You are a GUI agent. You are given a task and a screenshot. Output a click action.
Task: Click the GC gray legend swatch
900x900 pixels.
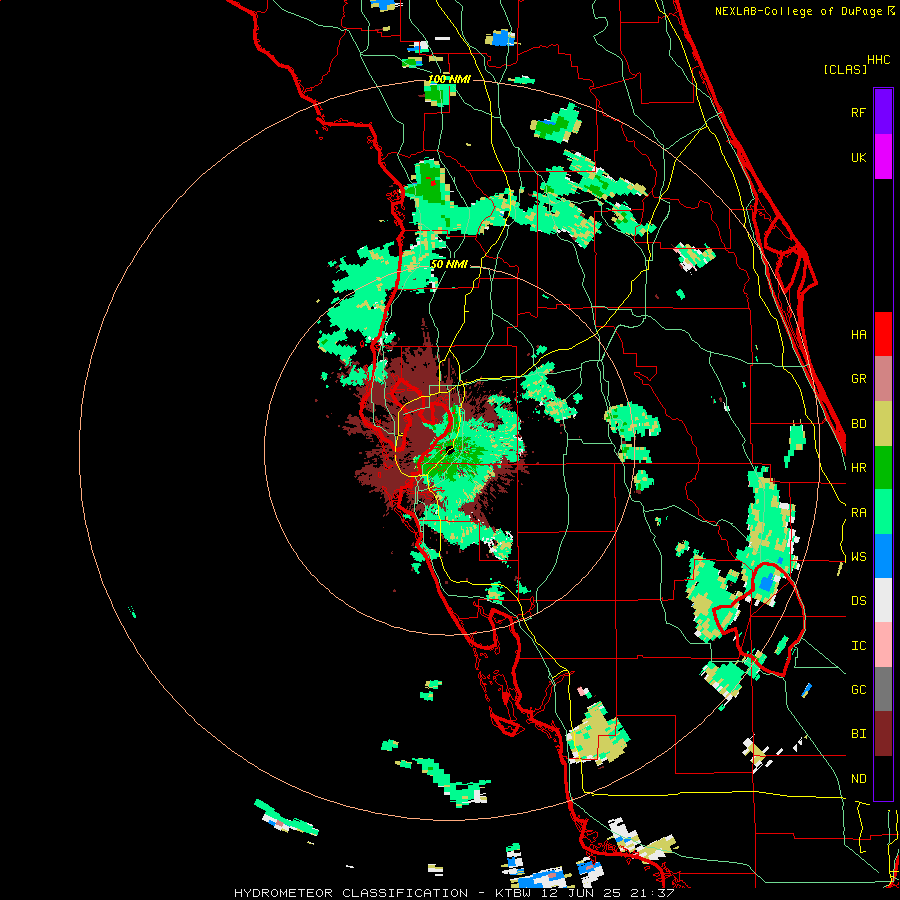883,689
